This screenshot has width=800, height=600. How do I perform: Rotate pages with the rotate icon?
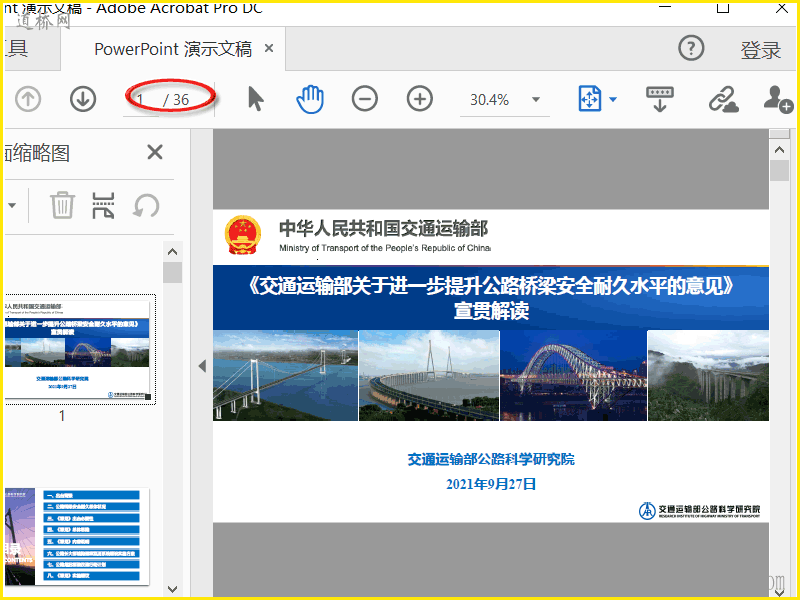click(x=146, y=206)
